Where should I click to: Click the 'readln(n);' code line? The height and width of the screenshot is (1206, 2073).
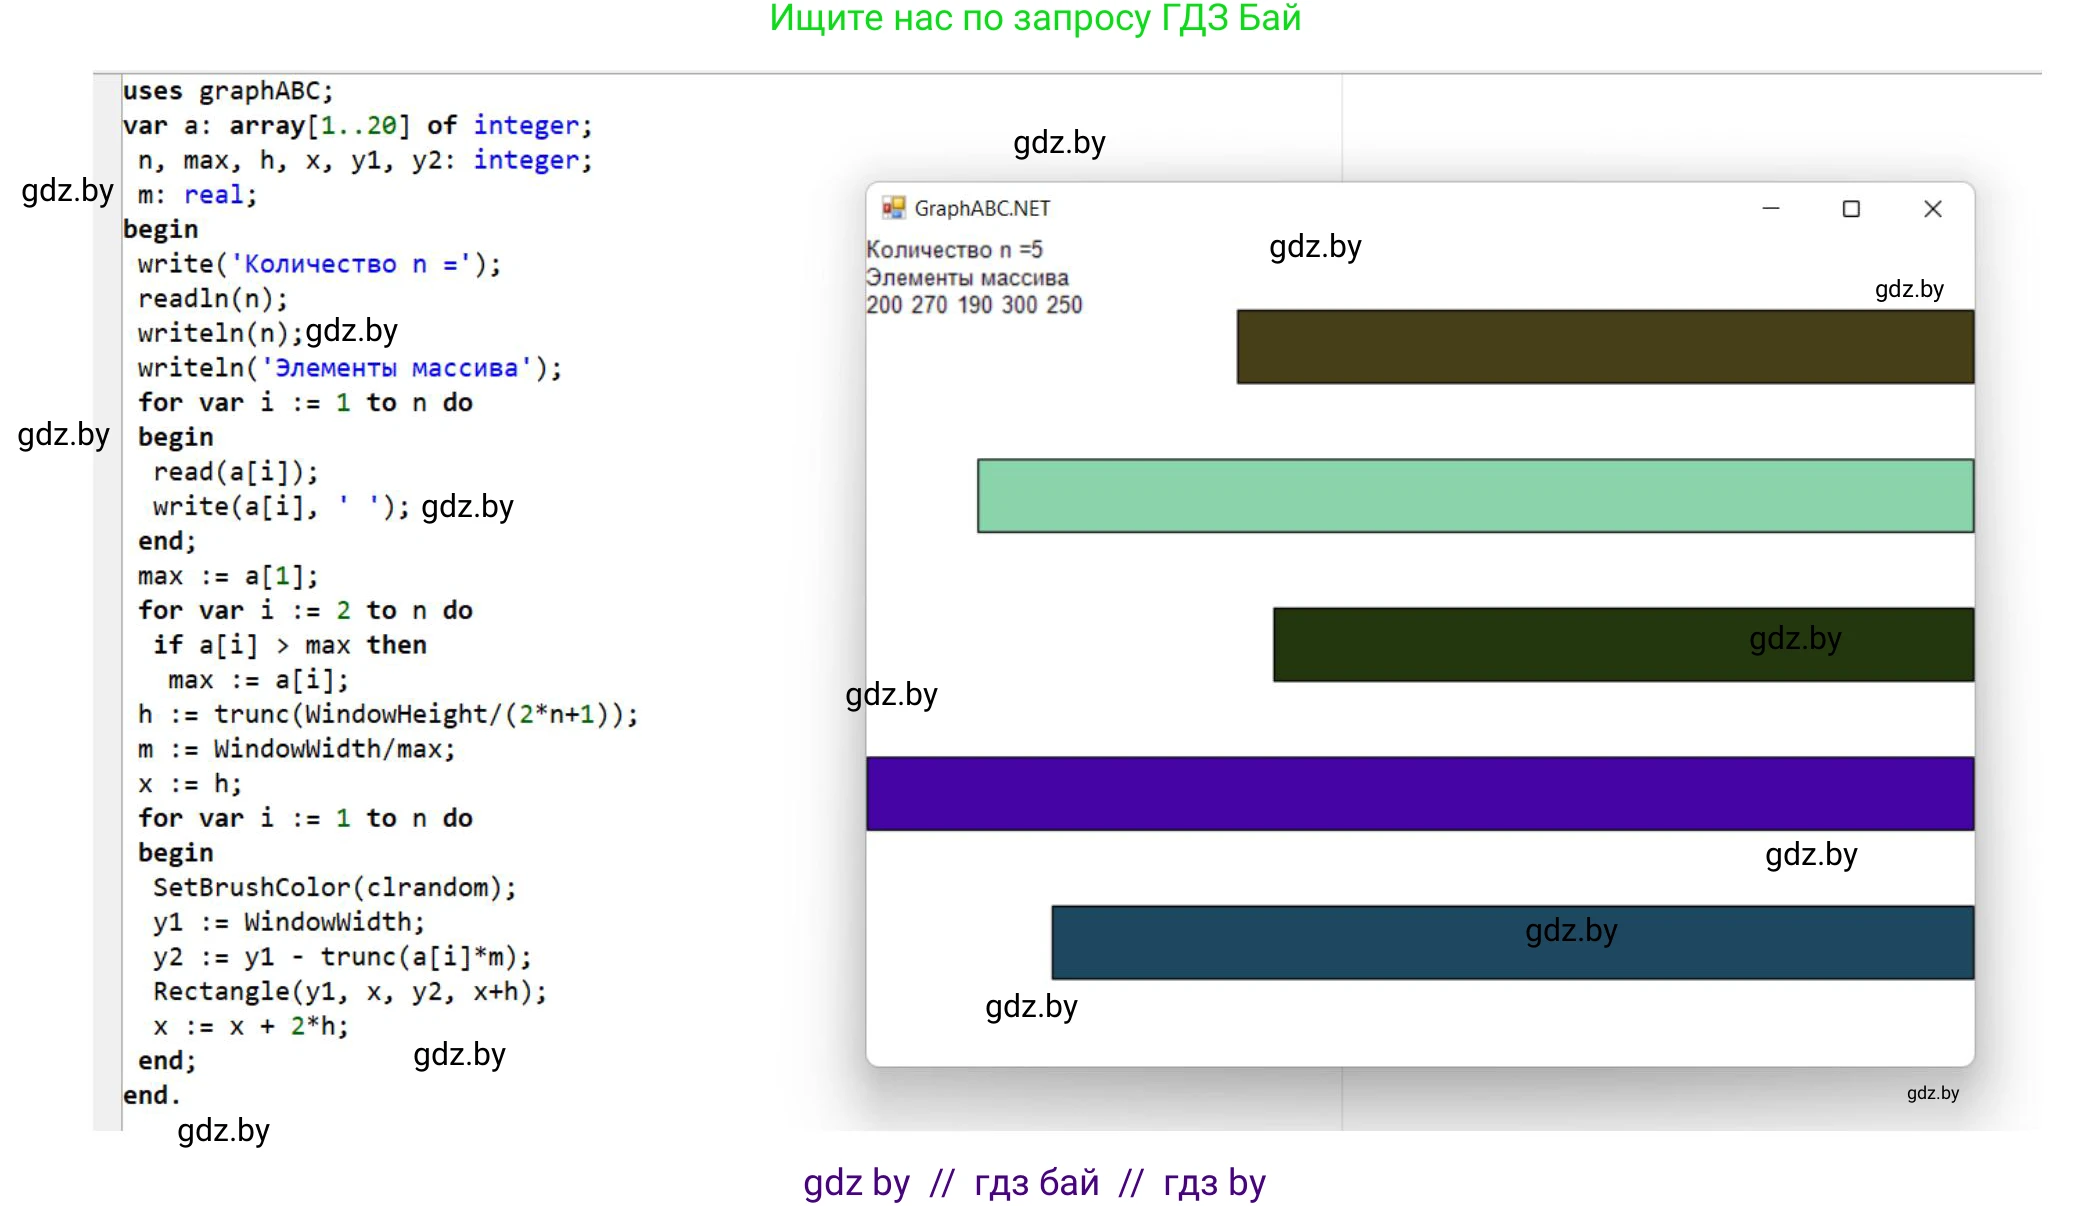coord(213,298)
